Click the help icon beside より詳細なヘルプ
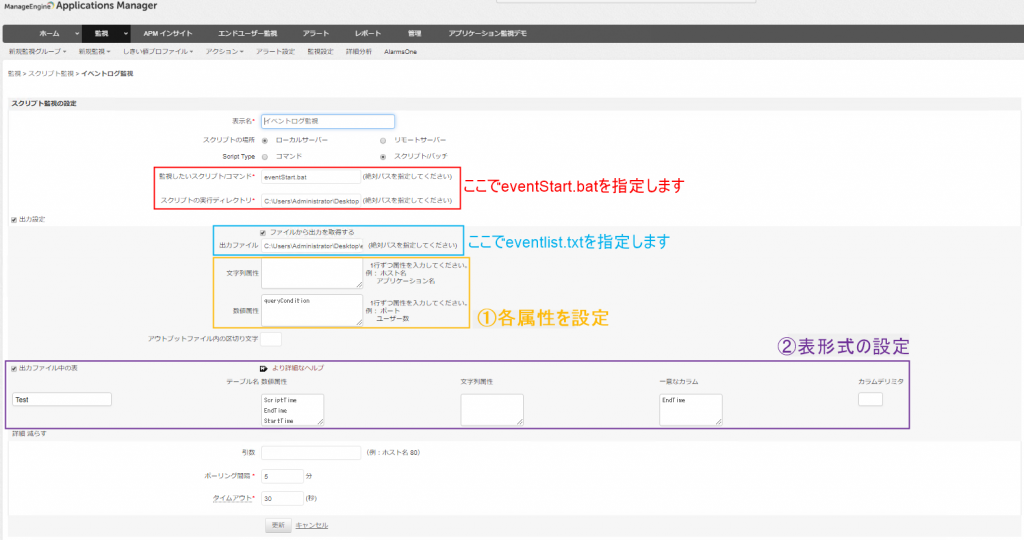This screenshot has height=540, width=1024. (263, 368)
